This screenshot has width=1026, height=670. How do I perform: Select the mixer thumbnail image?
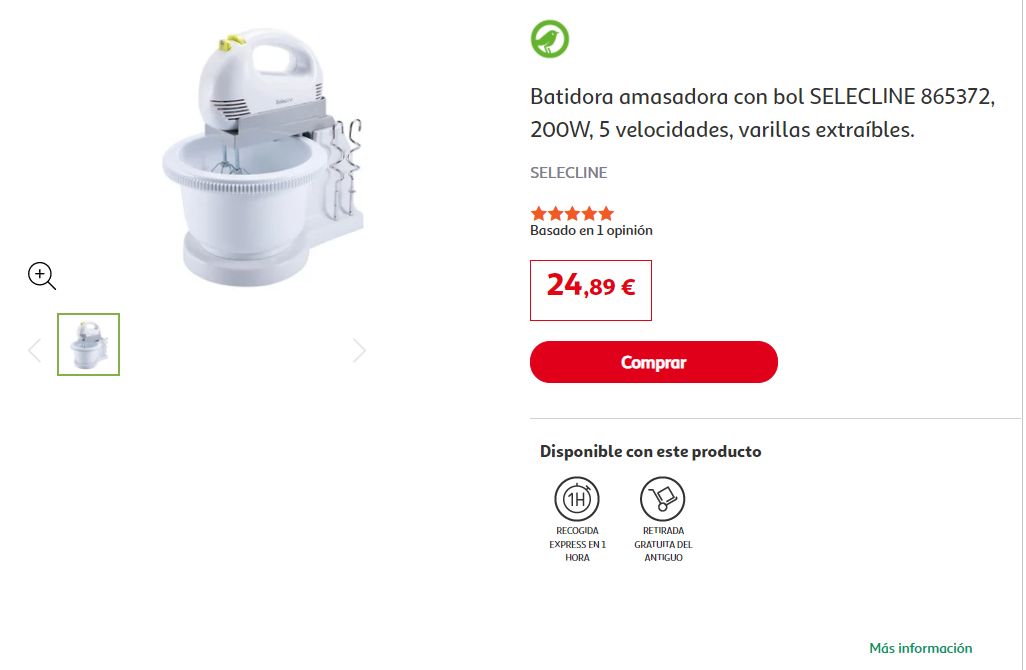coord(88,344)
